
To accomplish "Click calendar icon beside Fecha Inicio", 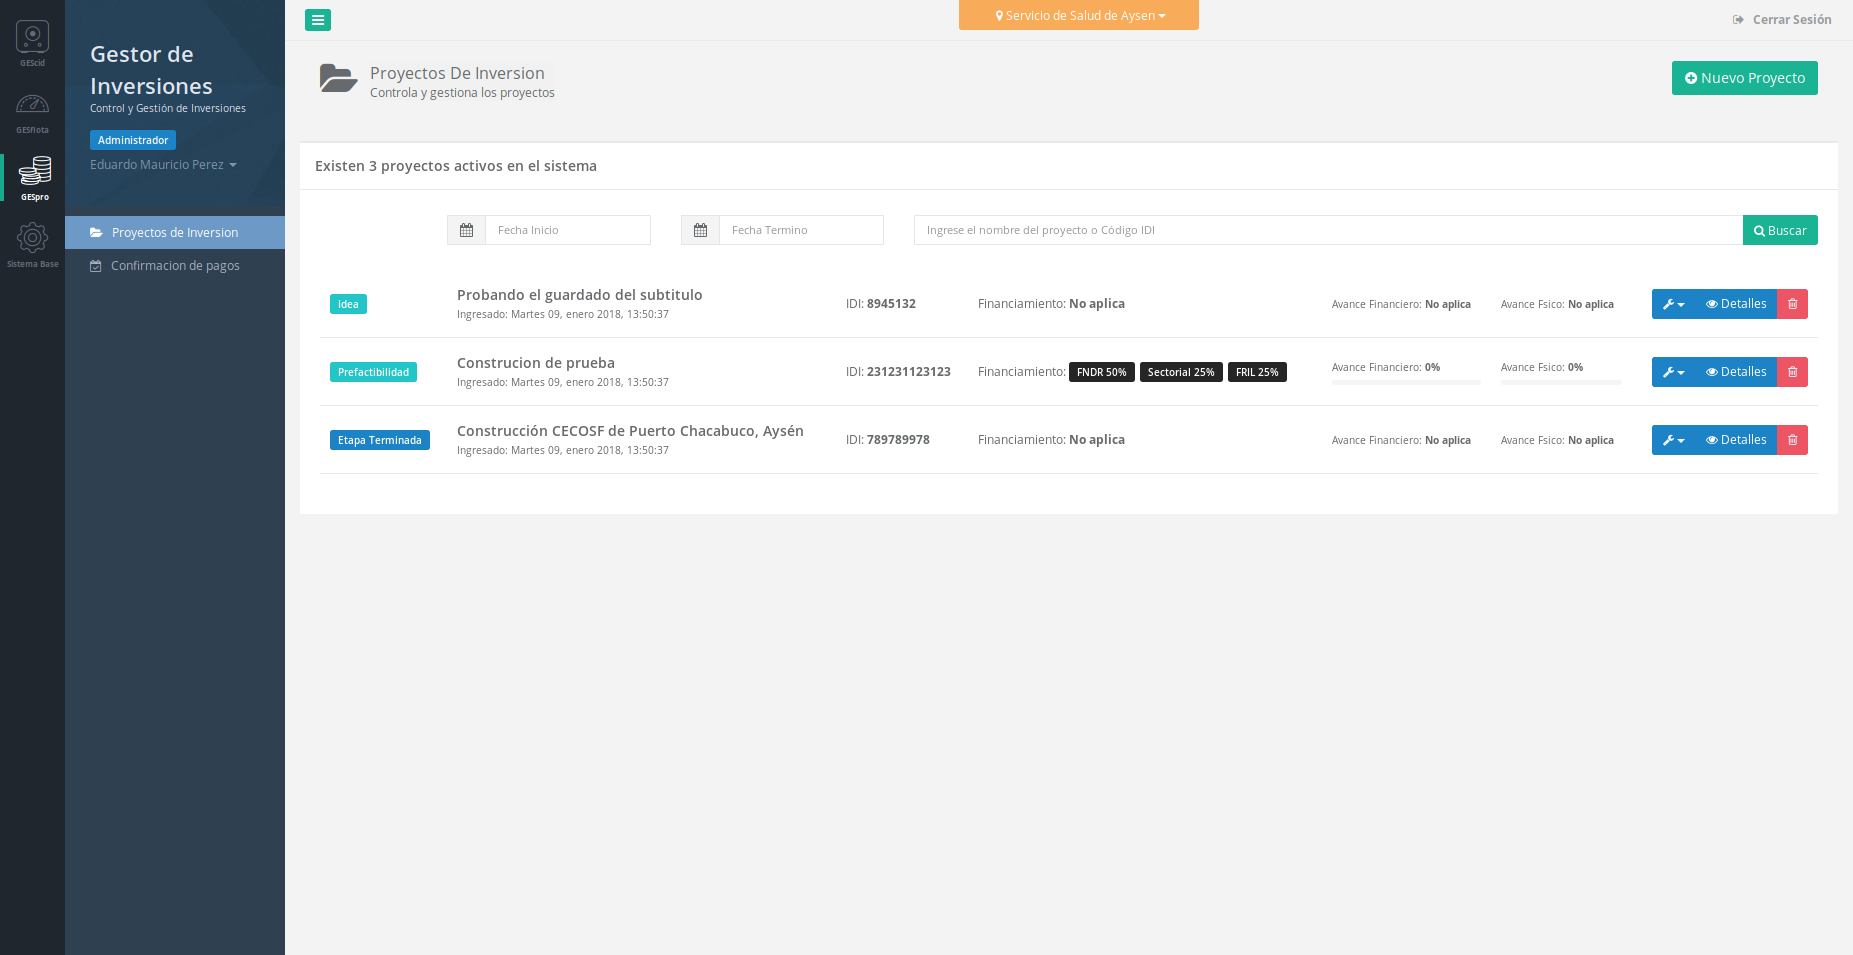I will click(466, 230).
